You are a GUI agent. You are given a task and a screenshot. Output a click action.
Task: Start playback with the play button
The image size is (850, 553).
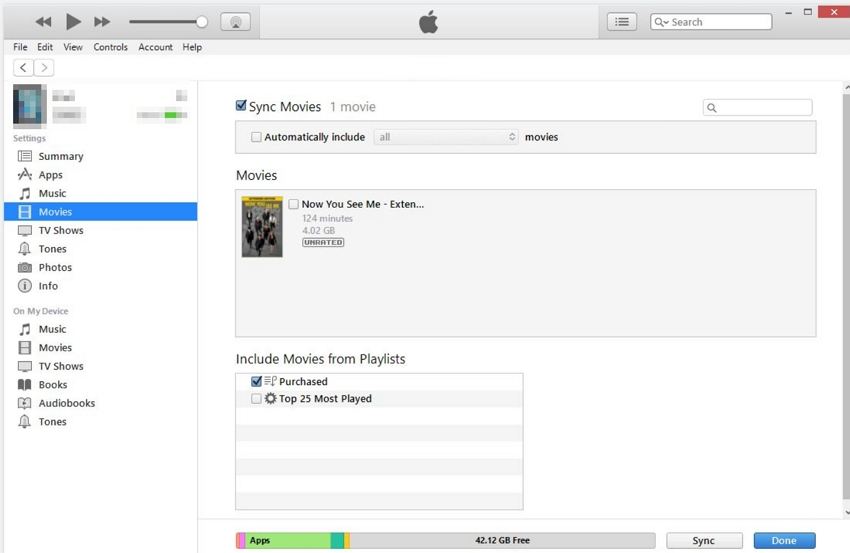[x=73, y=22]
